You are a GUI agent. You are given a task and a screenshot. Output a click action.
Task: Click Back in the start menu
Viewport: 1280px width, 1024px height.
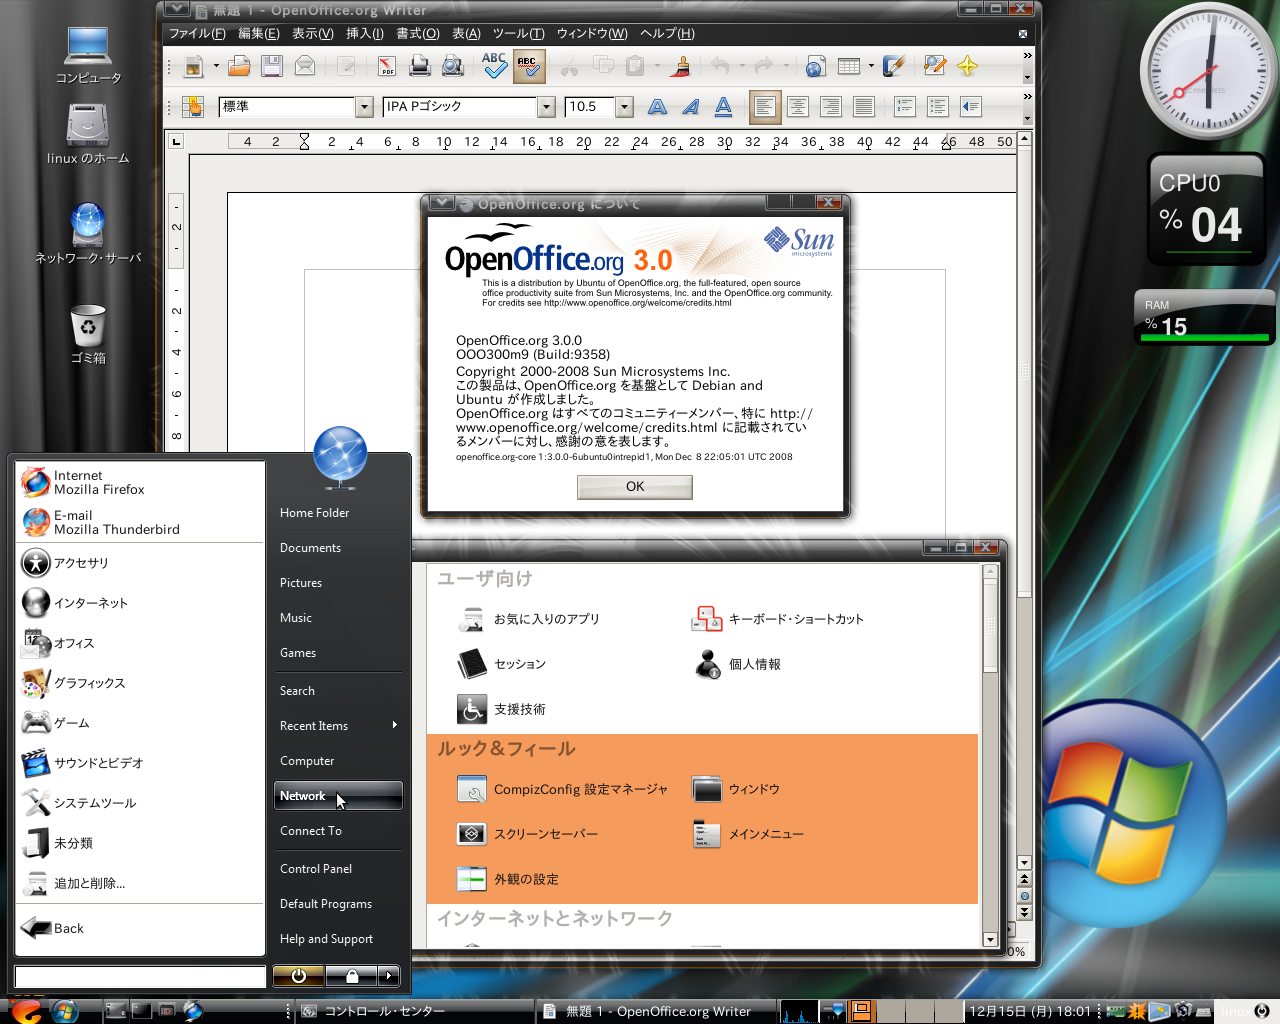point(141,929)
